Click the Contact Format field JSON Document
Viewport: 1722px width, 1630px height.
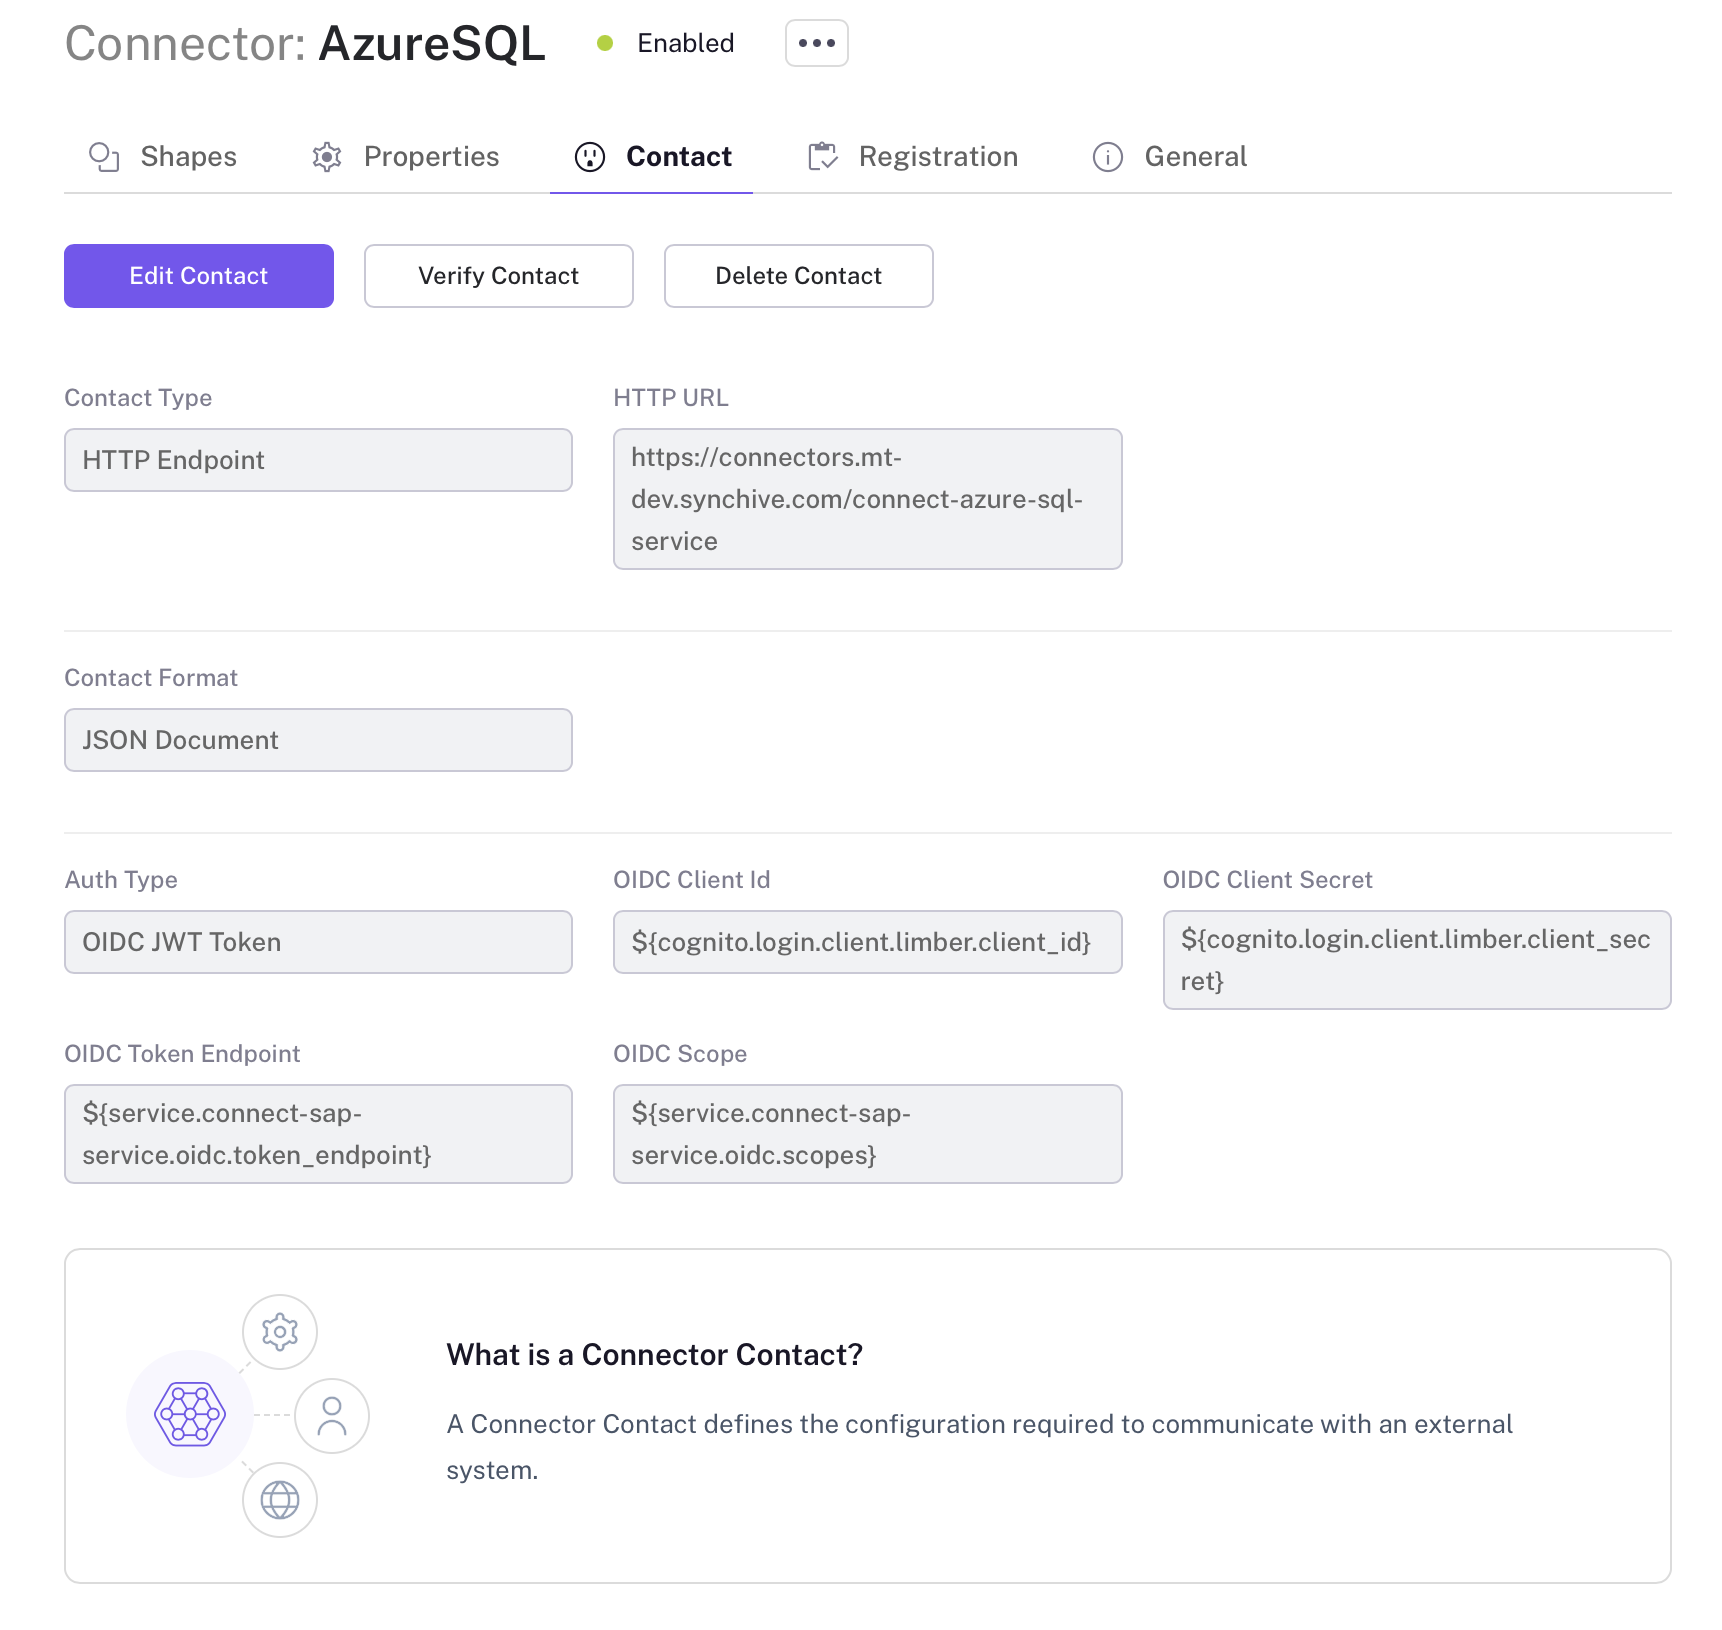[318, 740]
